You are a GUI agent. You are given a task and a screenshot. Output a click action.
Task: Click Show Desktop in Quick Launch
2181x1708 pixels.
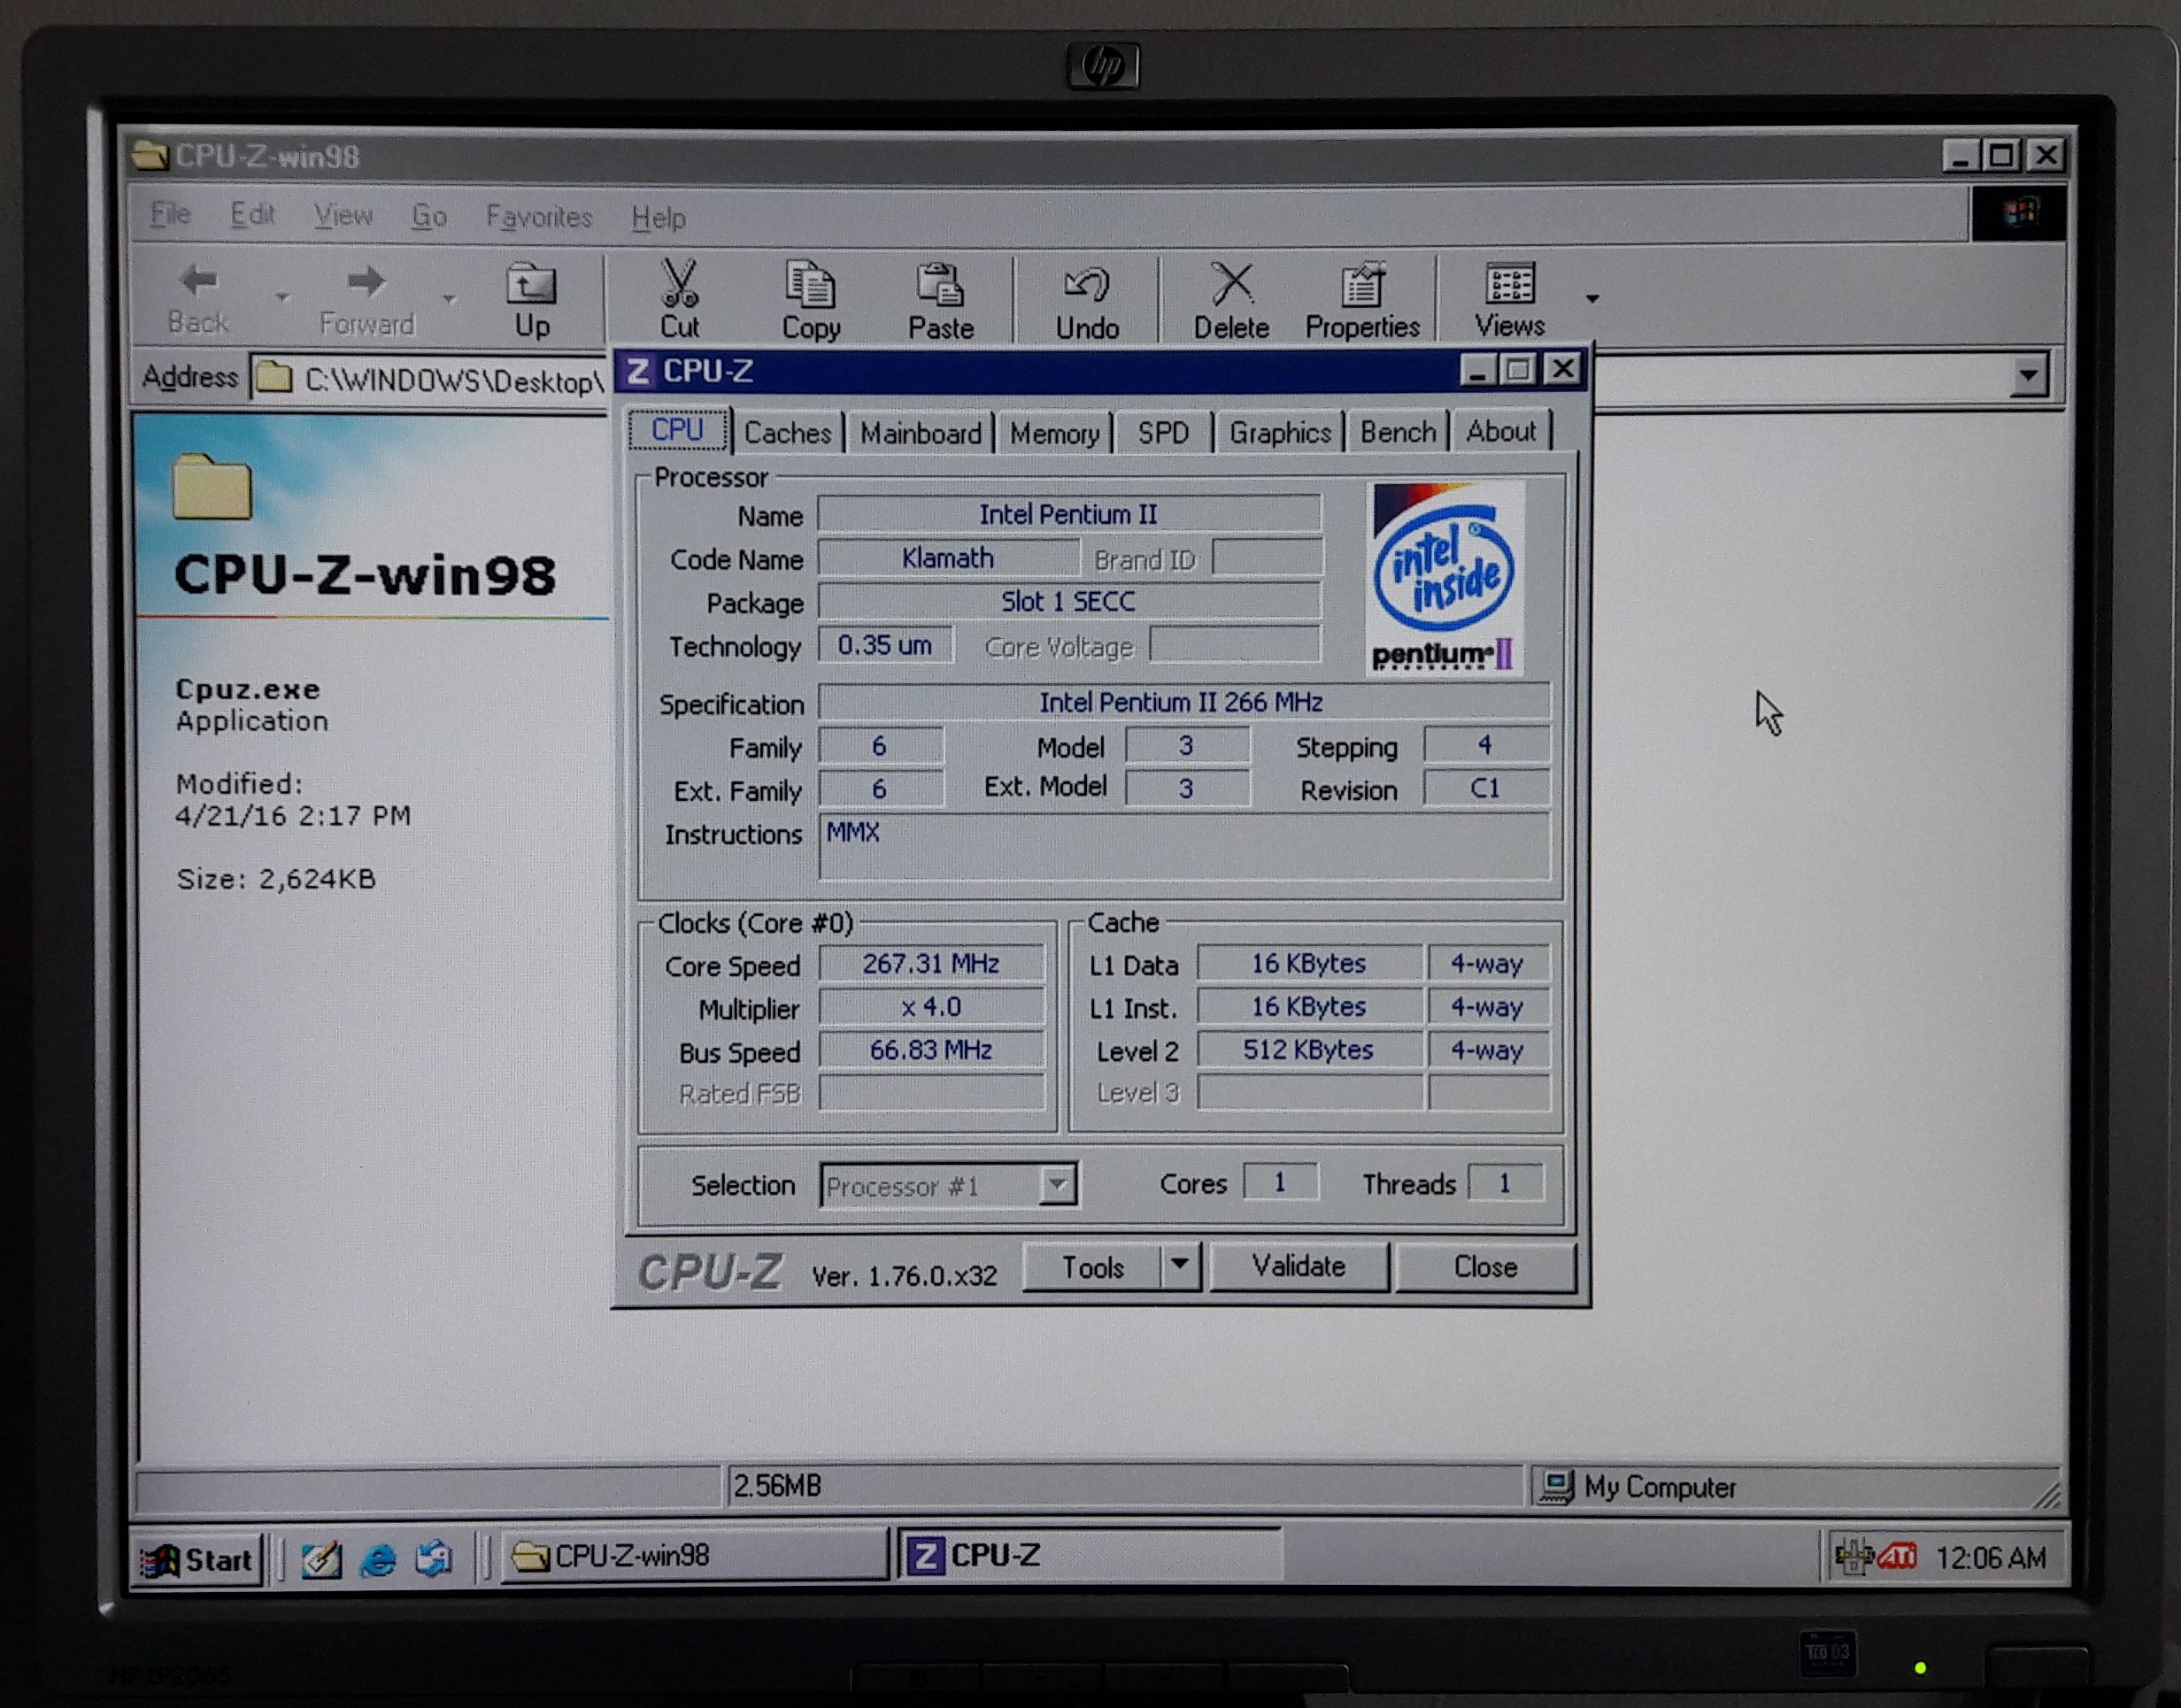pyautogui.click(x=321, y=1558)
